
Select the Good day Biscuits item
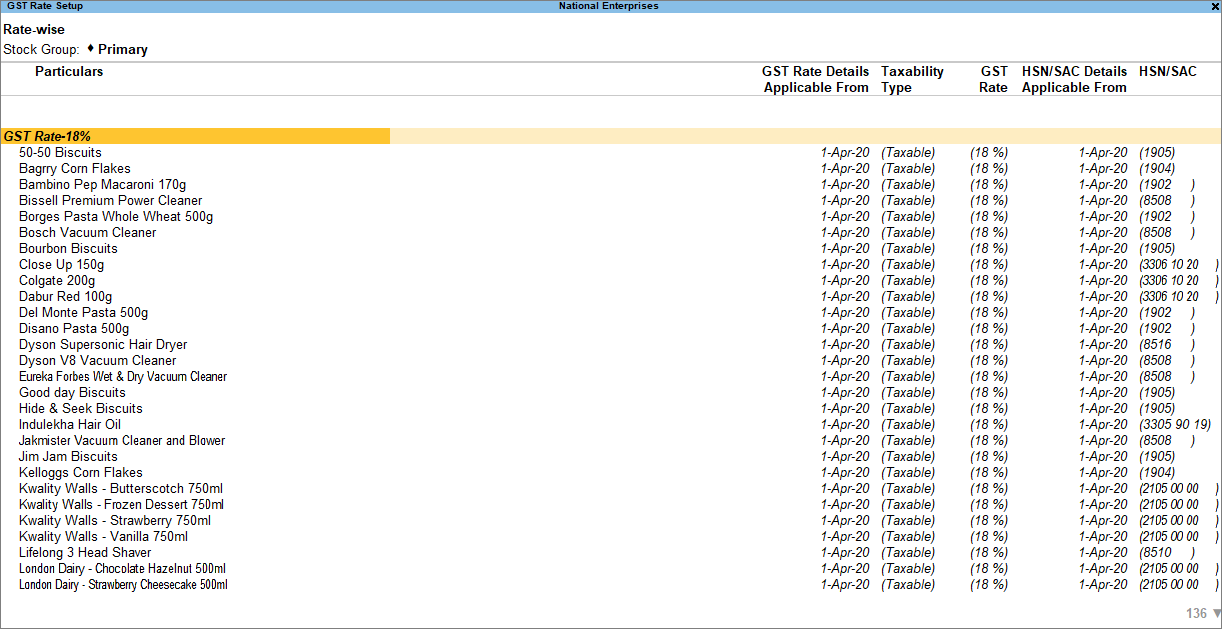tap(72, 392)
